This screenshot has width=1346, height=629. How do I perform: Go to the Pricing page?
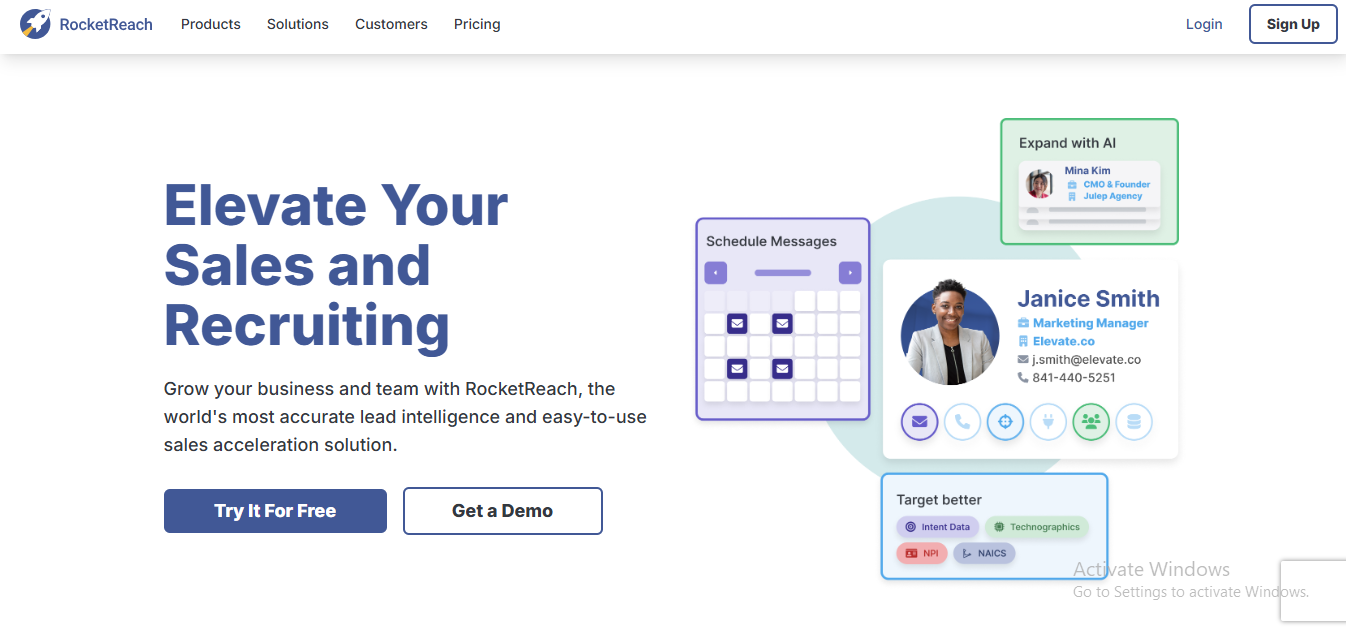click(x=477, y=24)
